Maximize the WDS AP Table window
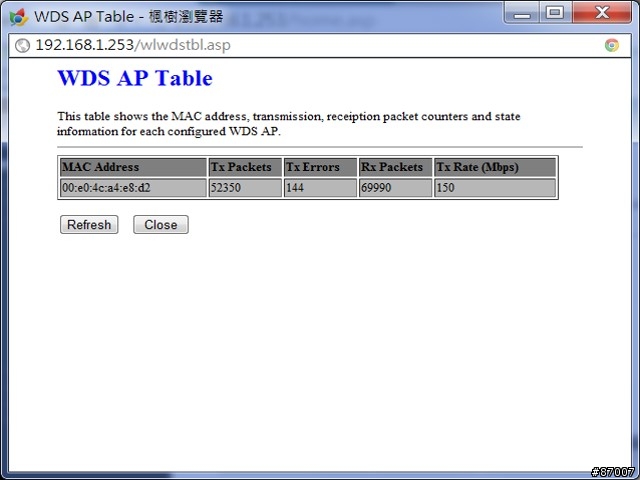This screenshot has width=640, height=480. pos(555,12)
